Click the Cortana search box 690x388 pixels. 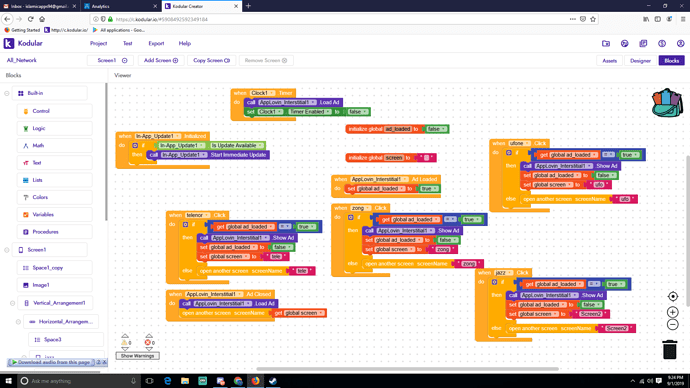pos(79,381)
